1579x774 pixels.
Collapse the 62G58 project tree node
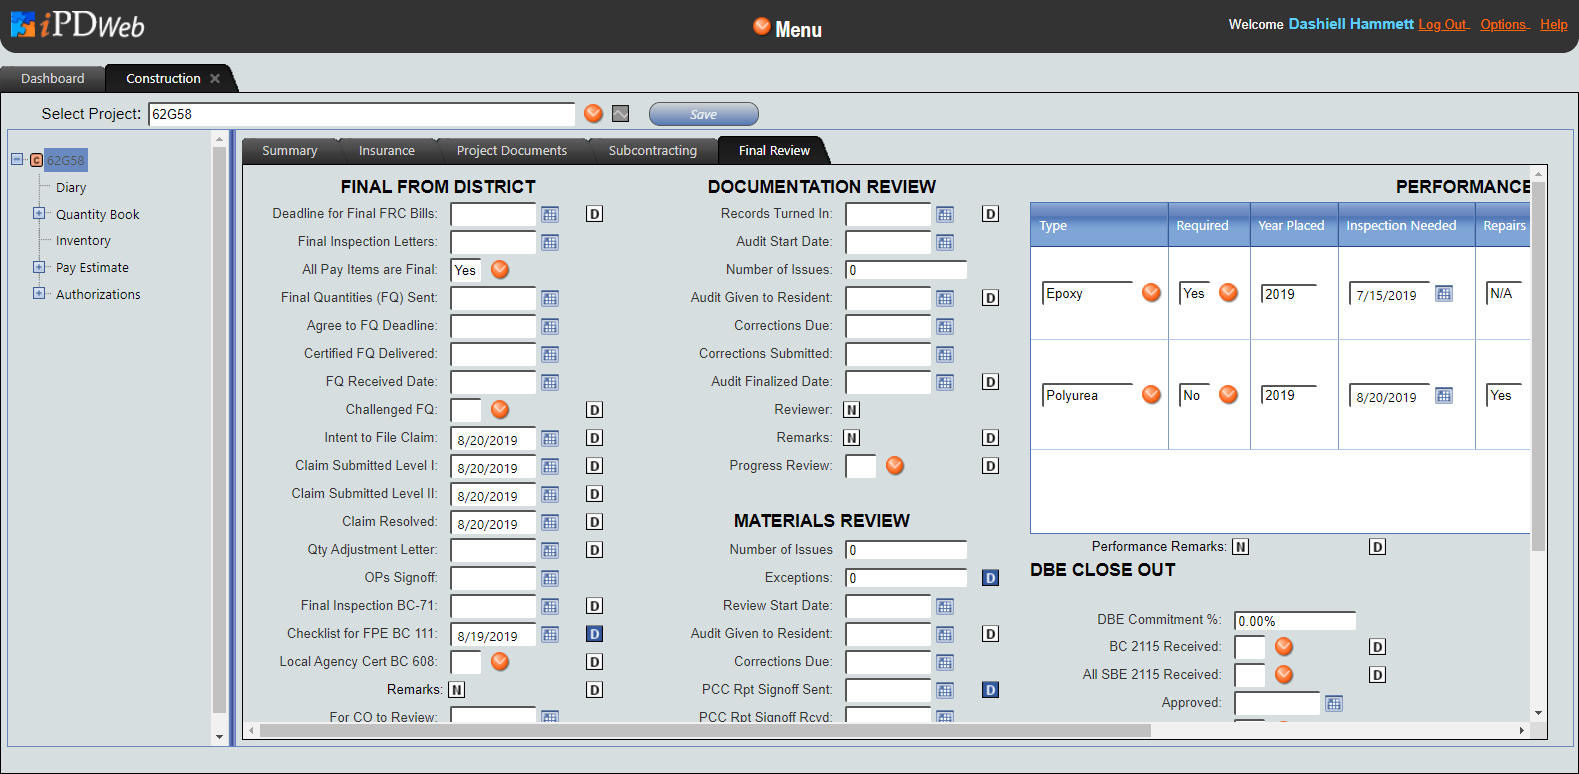[17, 160]
